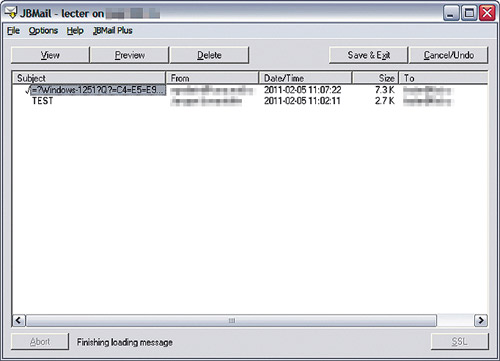The height and width of the screenshot is (361, 500).
Task: Maximize the JBMail window
Action: (469, 14)
